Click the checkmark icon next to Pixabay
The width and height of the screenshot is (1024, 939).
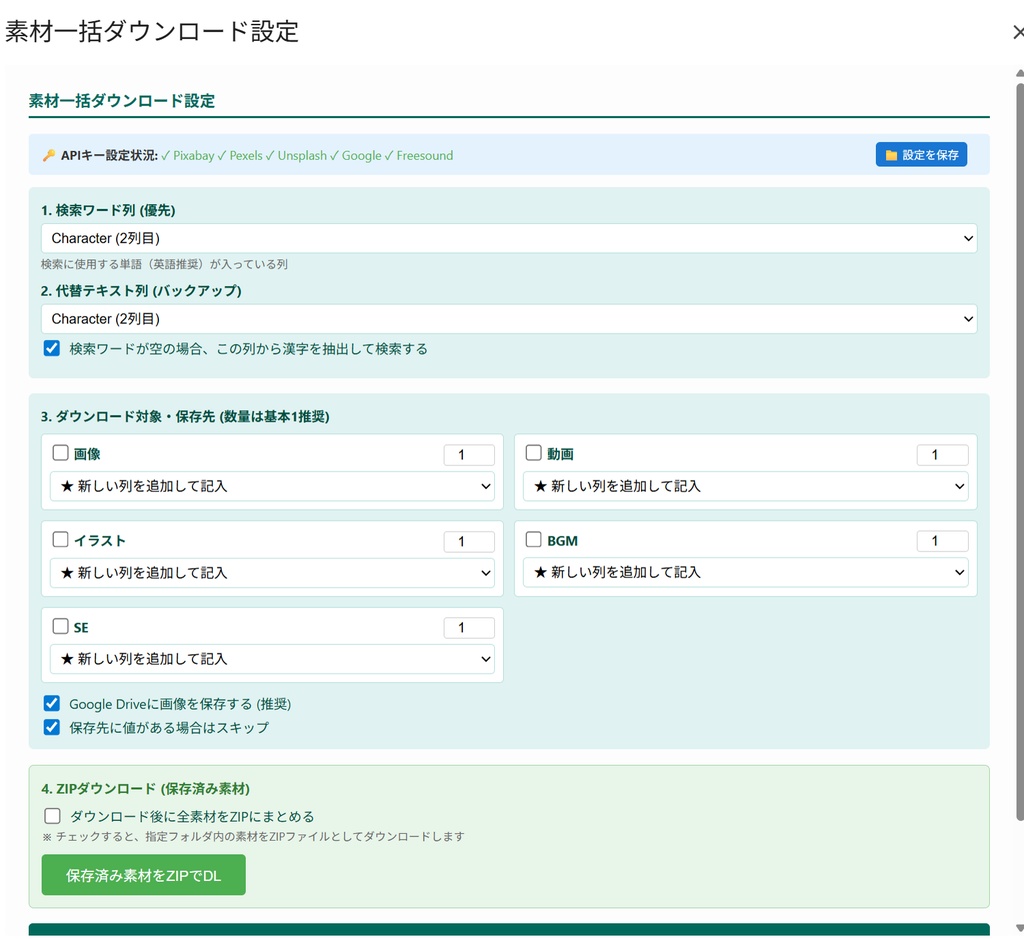coord(167,156)
